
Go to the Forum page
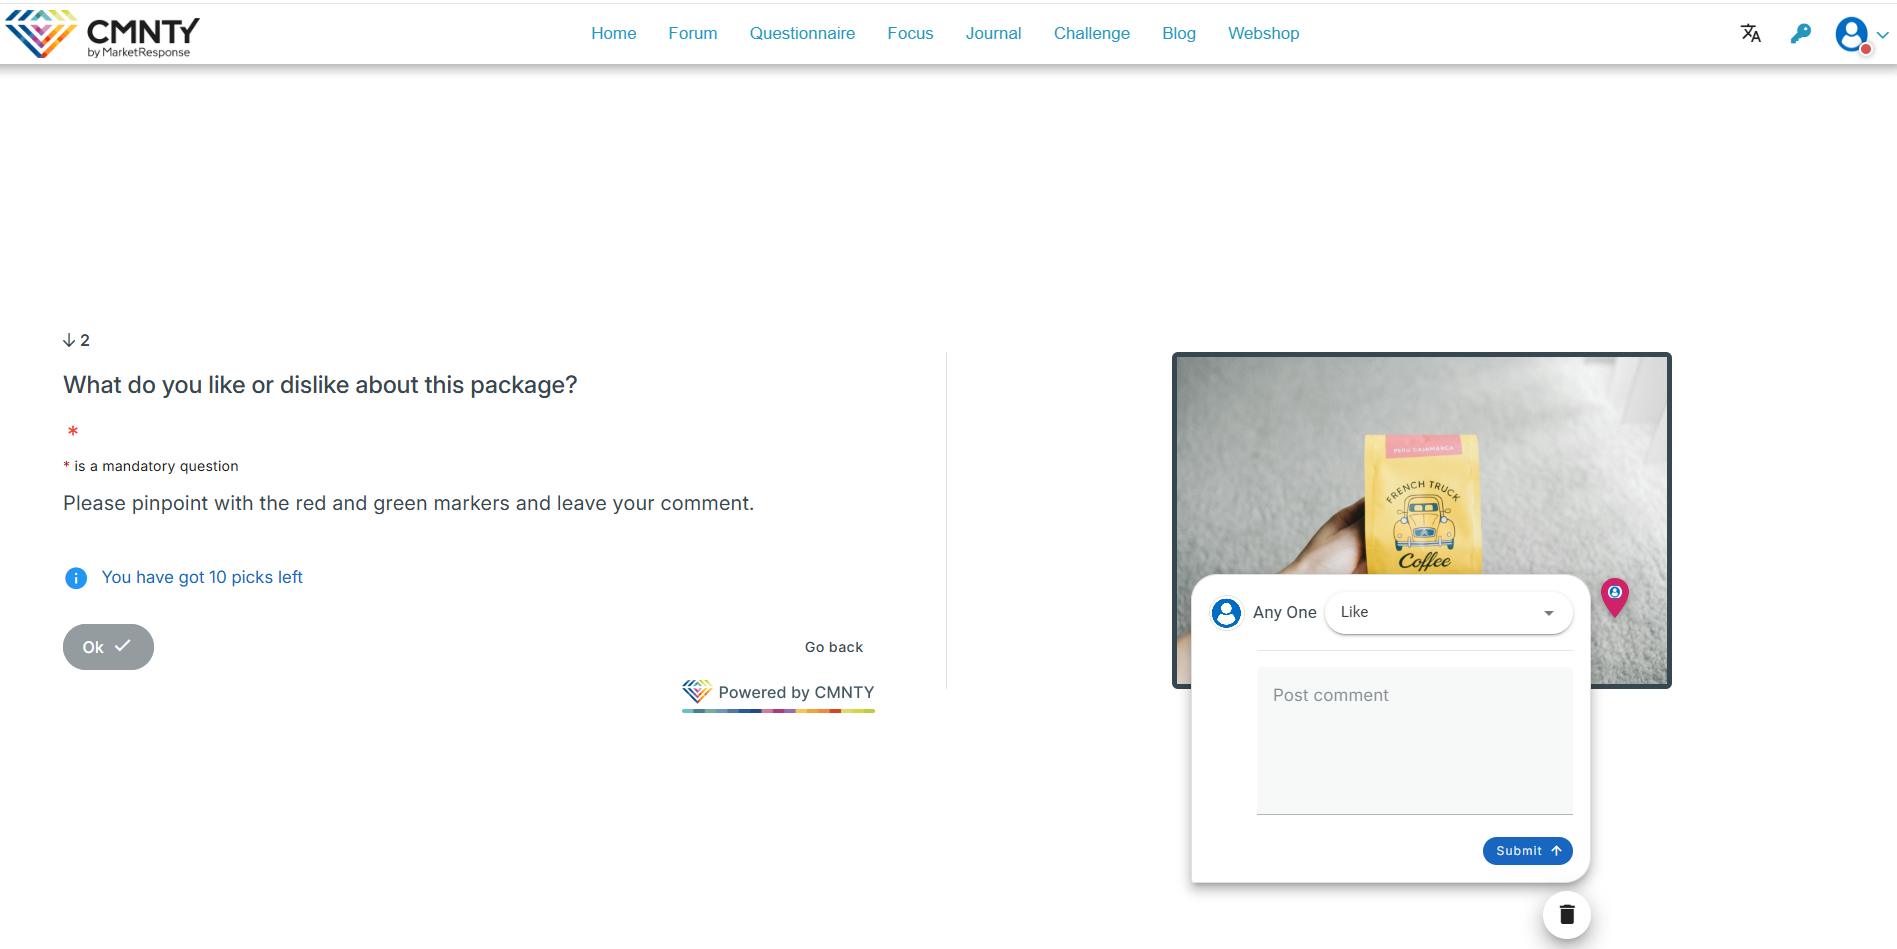point(692,34)
